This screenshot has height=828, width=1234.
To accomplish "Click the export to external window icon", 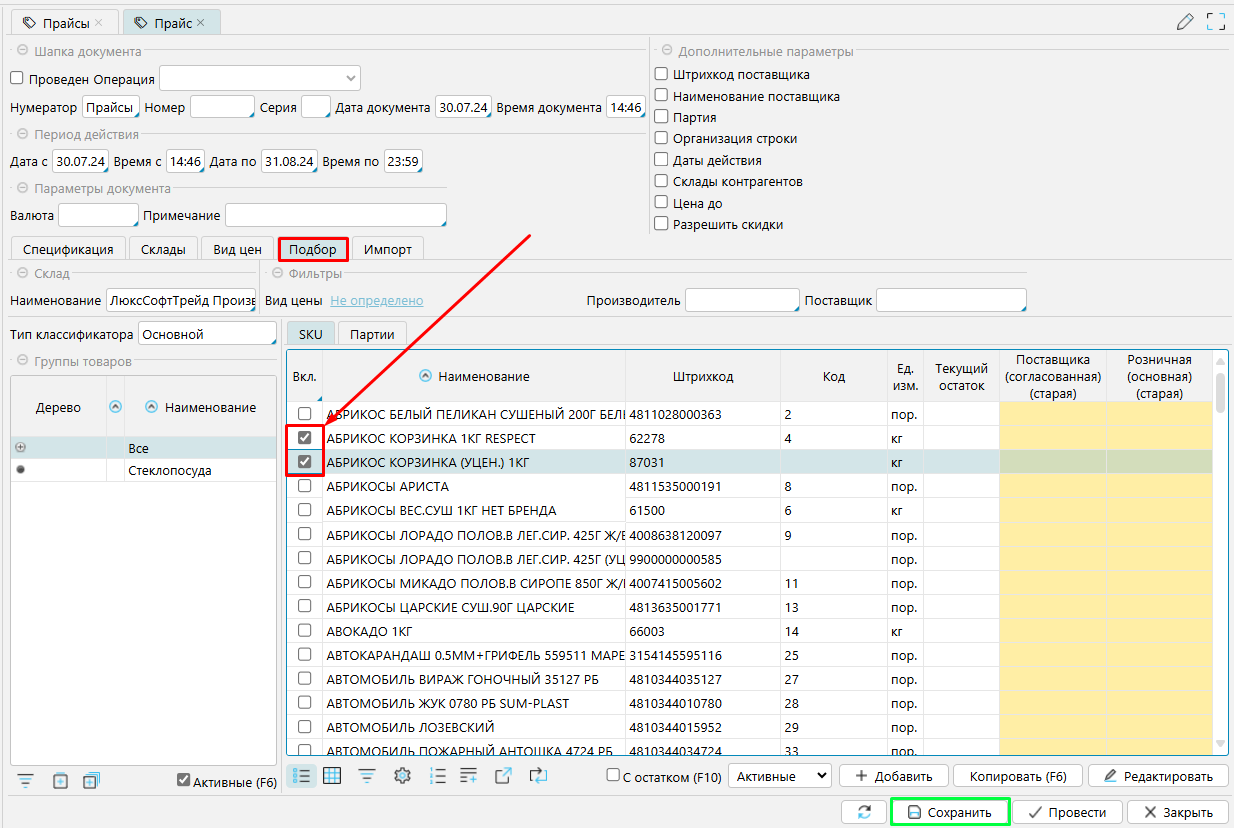I will tap(503, 775).
